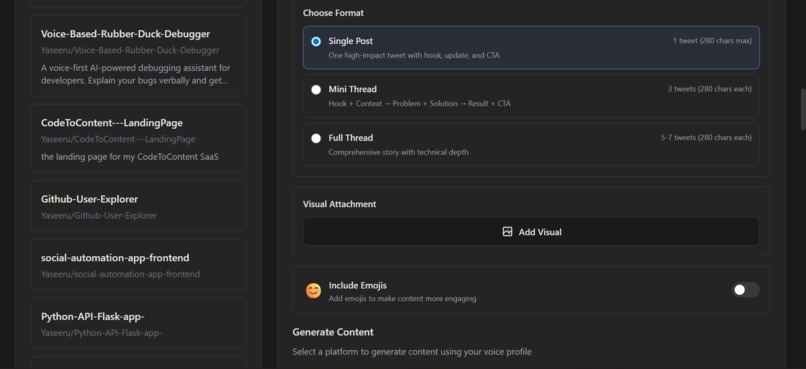Select the CodeToContent---LandingPage repository title
Screen dimensions: 806x369
112,123
